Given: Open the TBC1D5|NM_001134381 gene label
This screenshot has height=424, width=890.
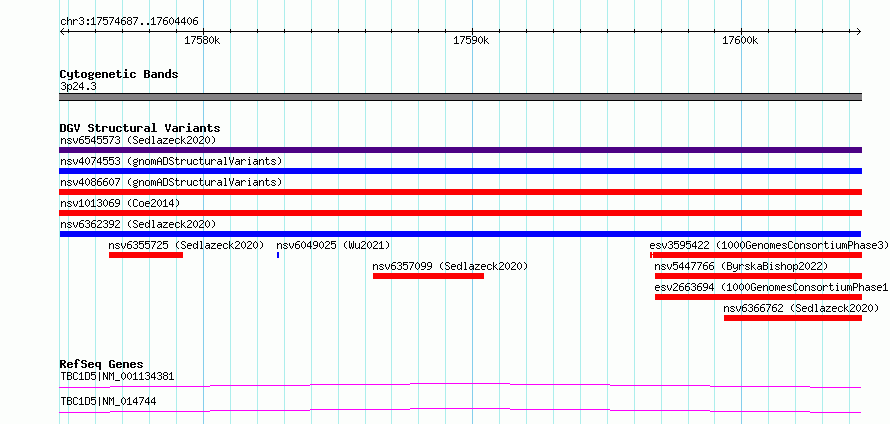Looking at the screenshot, I should 117,376.
